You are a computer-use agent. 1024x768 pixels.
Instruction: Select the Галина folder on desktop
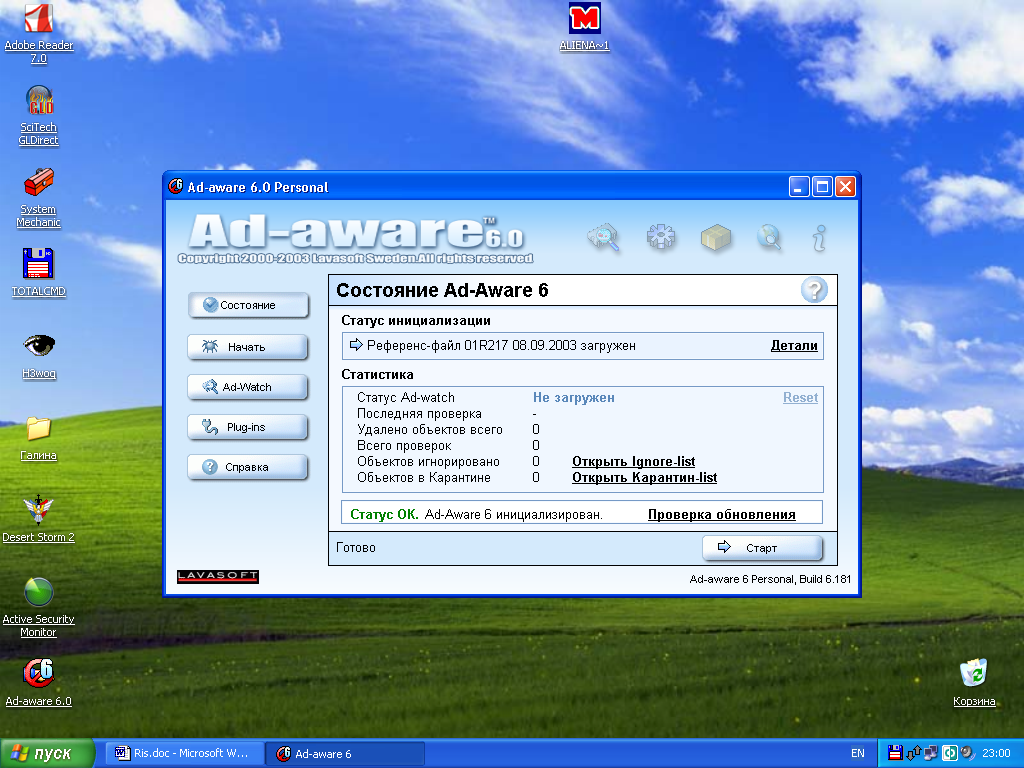pyautogui.click(x=39, y=438)
